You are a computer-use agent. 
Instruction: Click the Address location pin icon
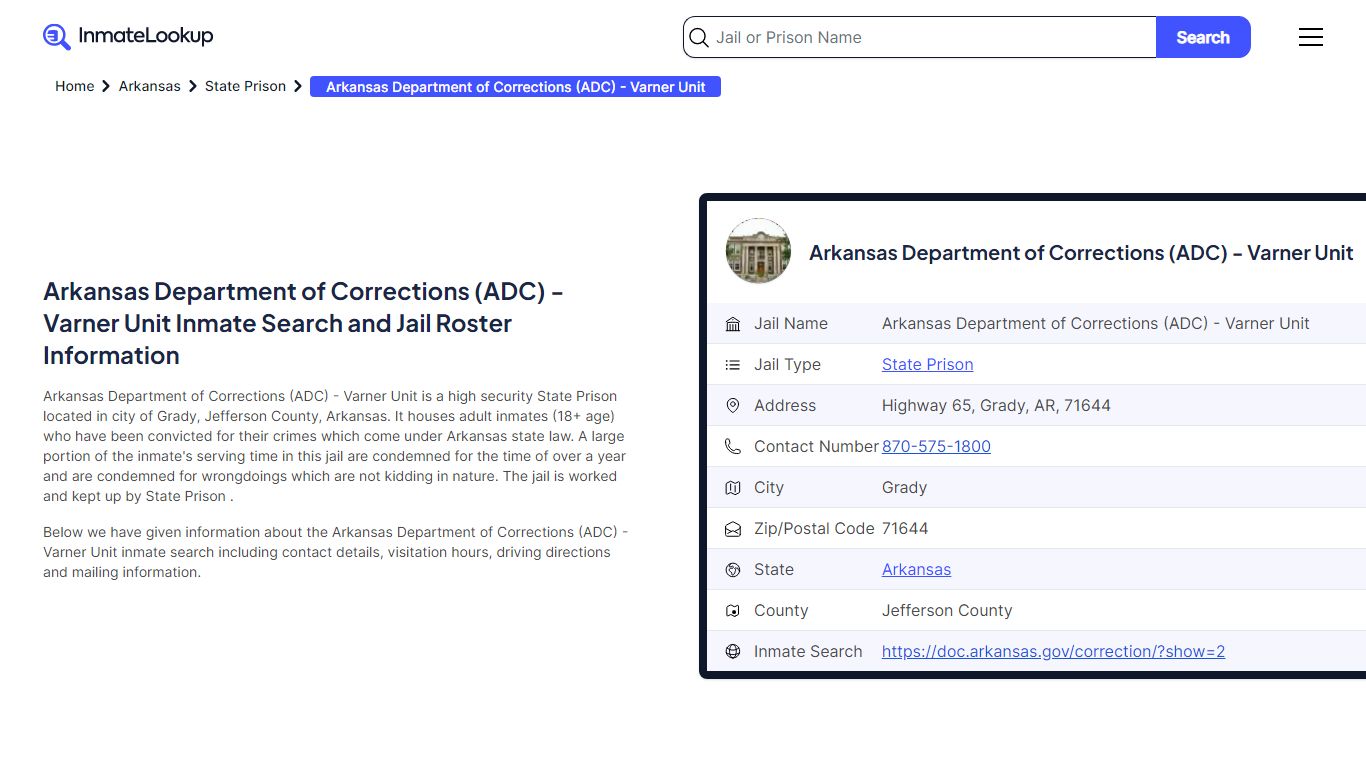tap(733, 406)
